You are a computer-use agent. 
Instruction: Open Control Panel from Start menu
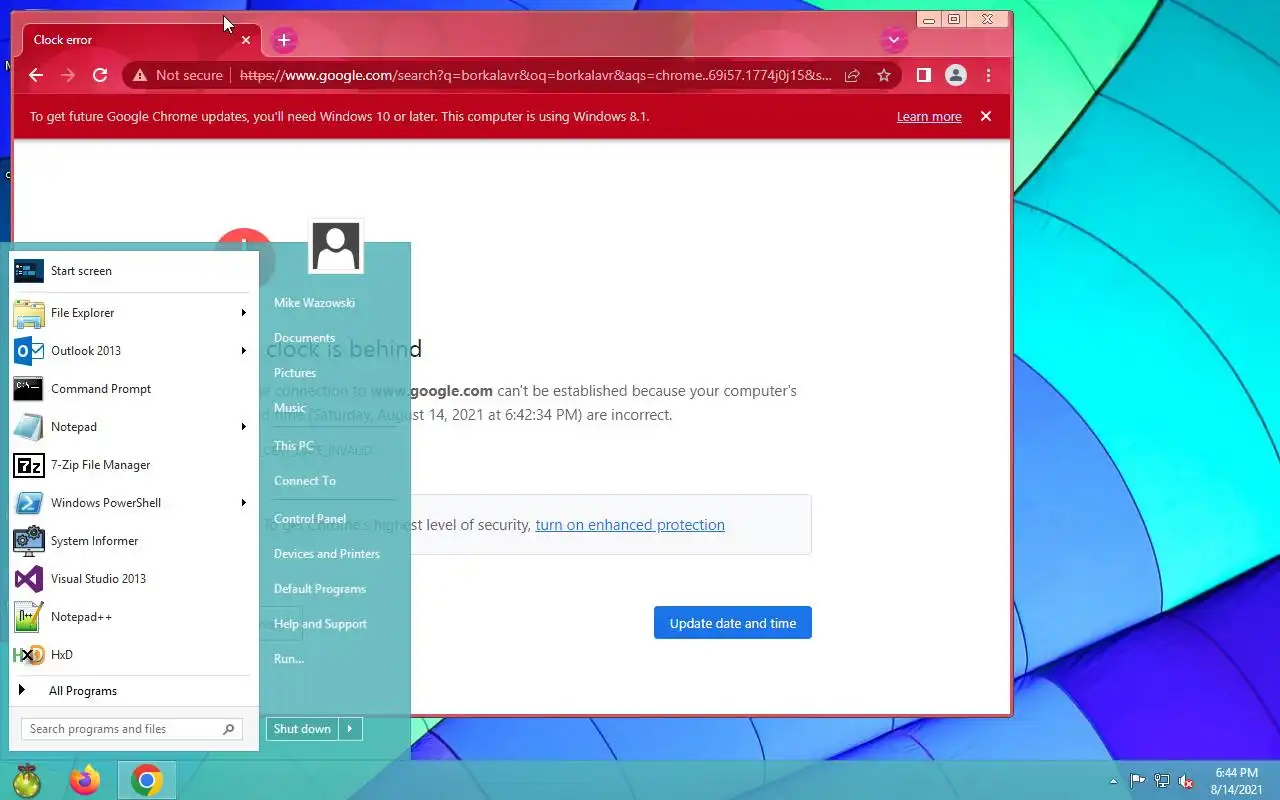[x=310, y=519]
